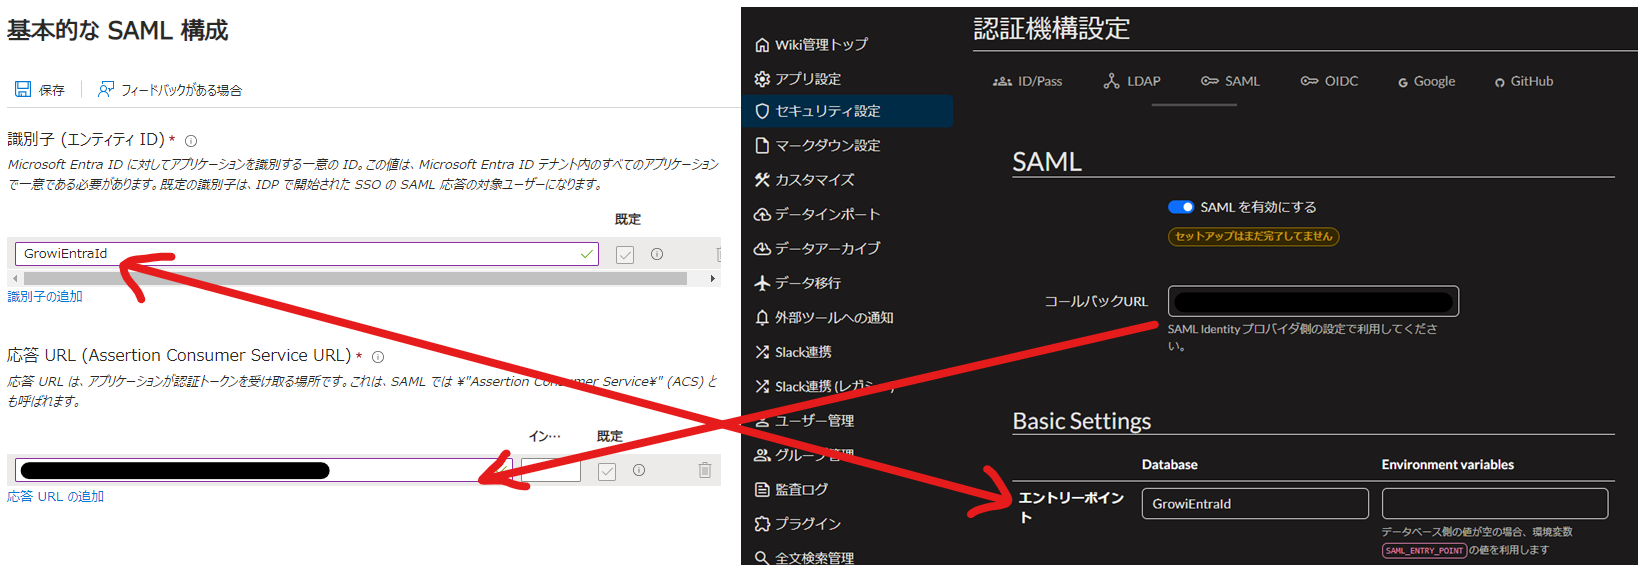Open 監査ログ list icon in sidebar

click(762, 490)
